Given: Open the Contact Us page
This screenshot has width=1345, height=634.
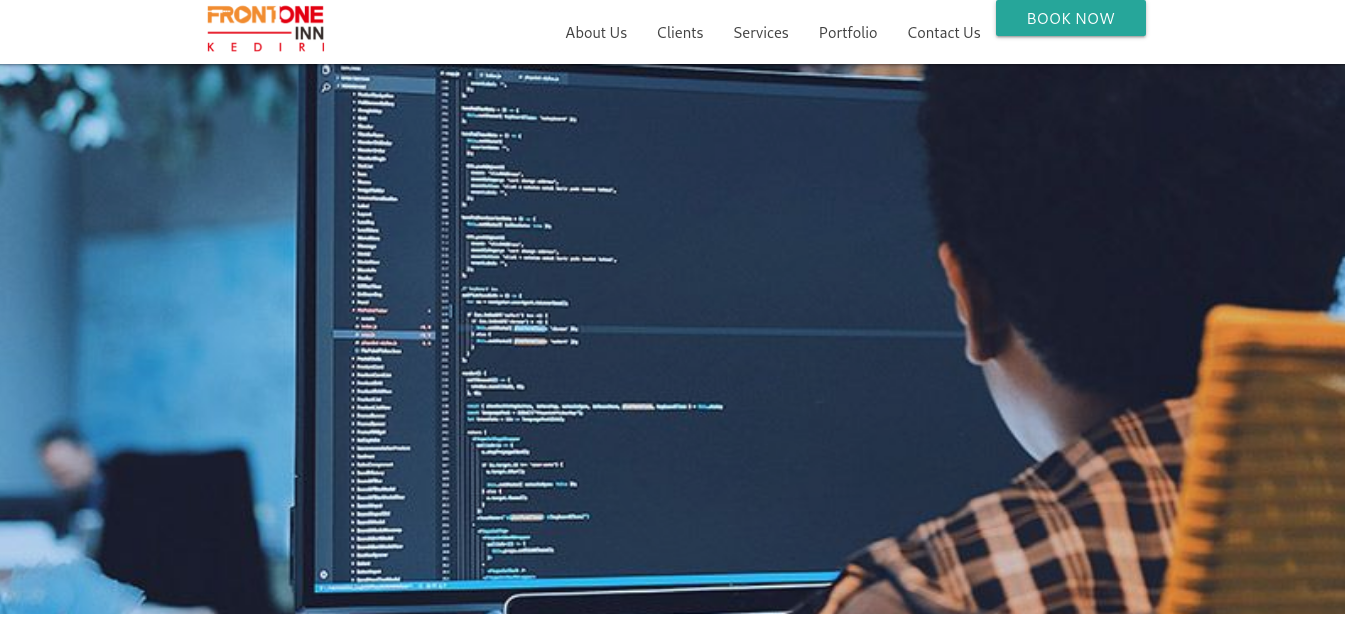Looking at the screenshot, I should click(944, 32).
